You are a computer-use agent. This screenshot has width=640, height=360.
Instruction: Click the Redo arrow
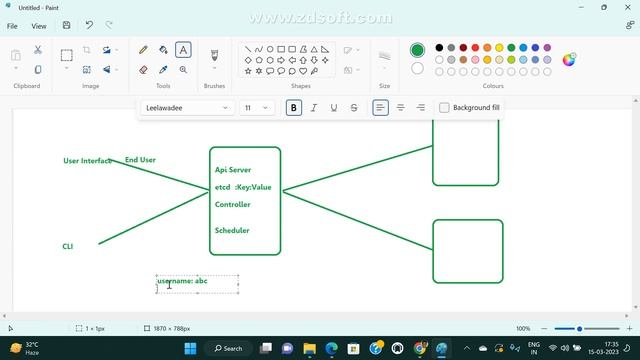[109, 25]
